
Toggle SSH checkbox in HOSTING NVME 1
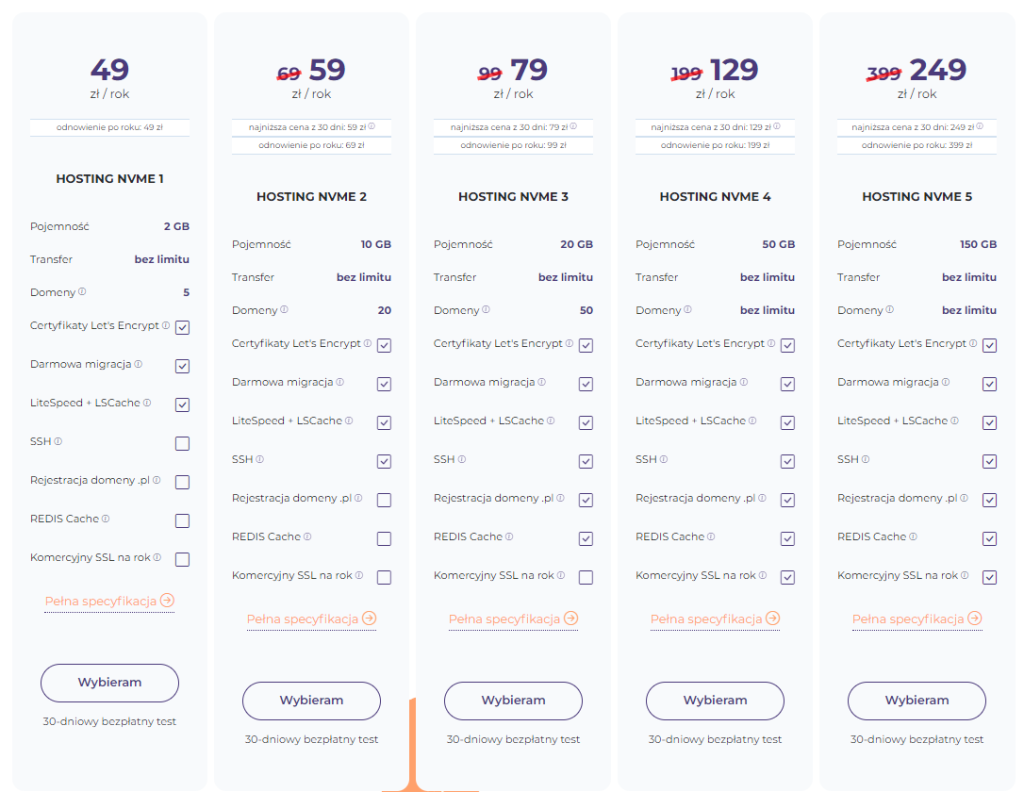click(x=182, y=444)
